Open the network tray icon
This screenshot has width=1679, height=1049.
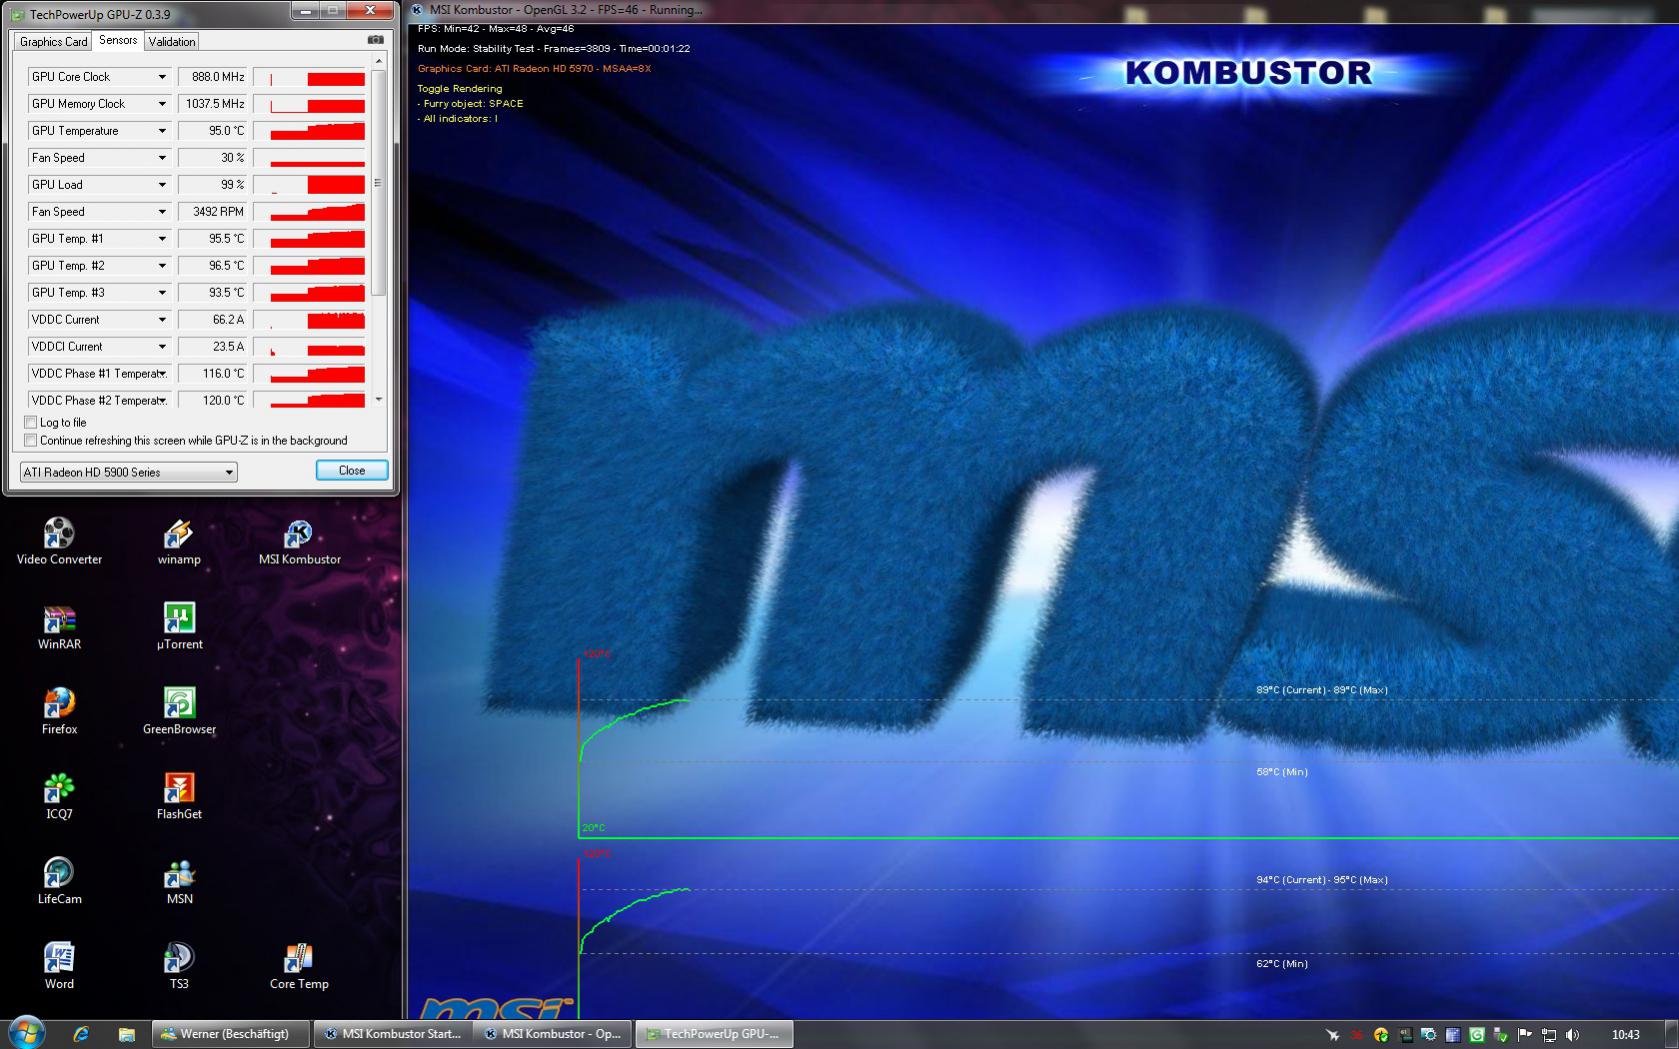[x=1549, y=1035]
